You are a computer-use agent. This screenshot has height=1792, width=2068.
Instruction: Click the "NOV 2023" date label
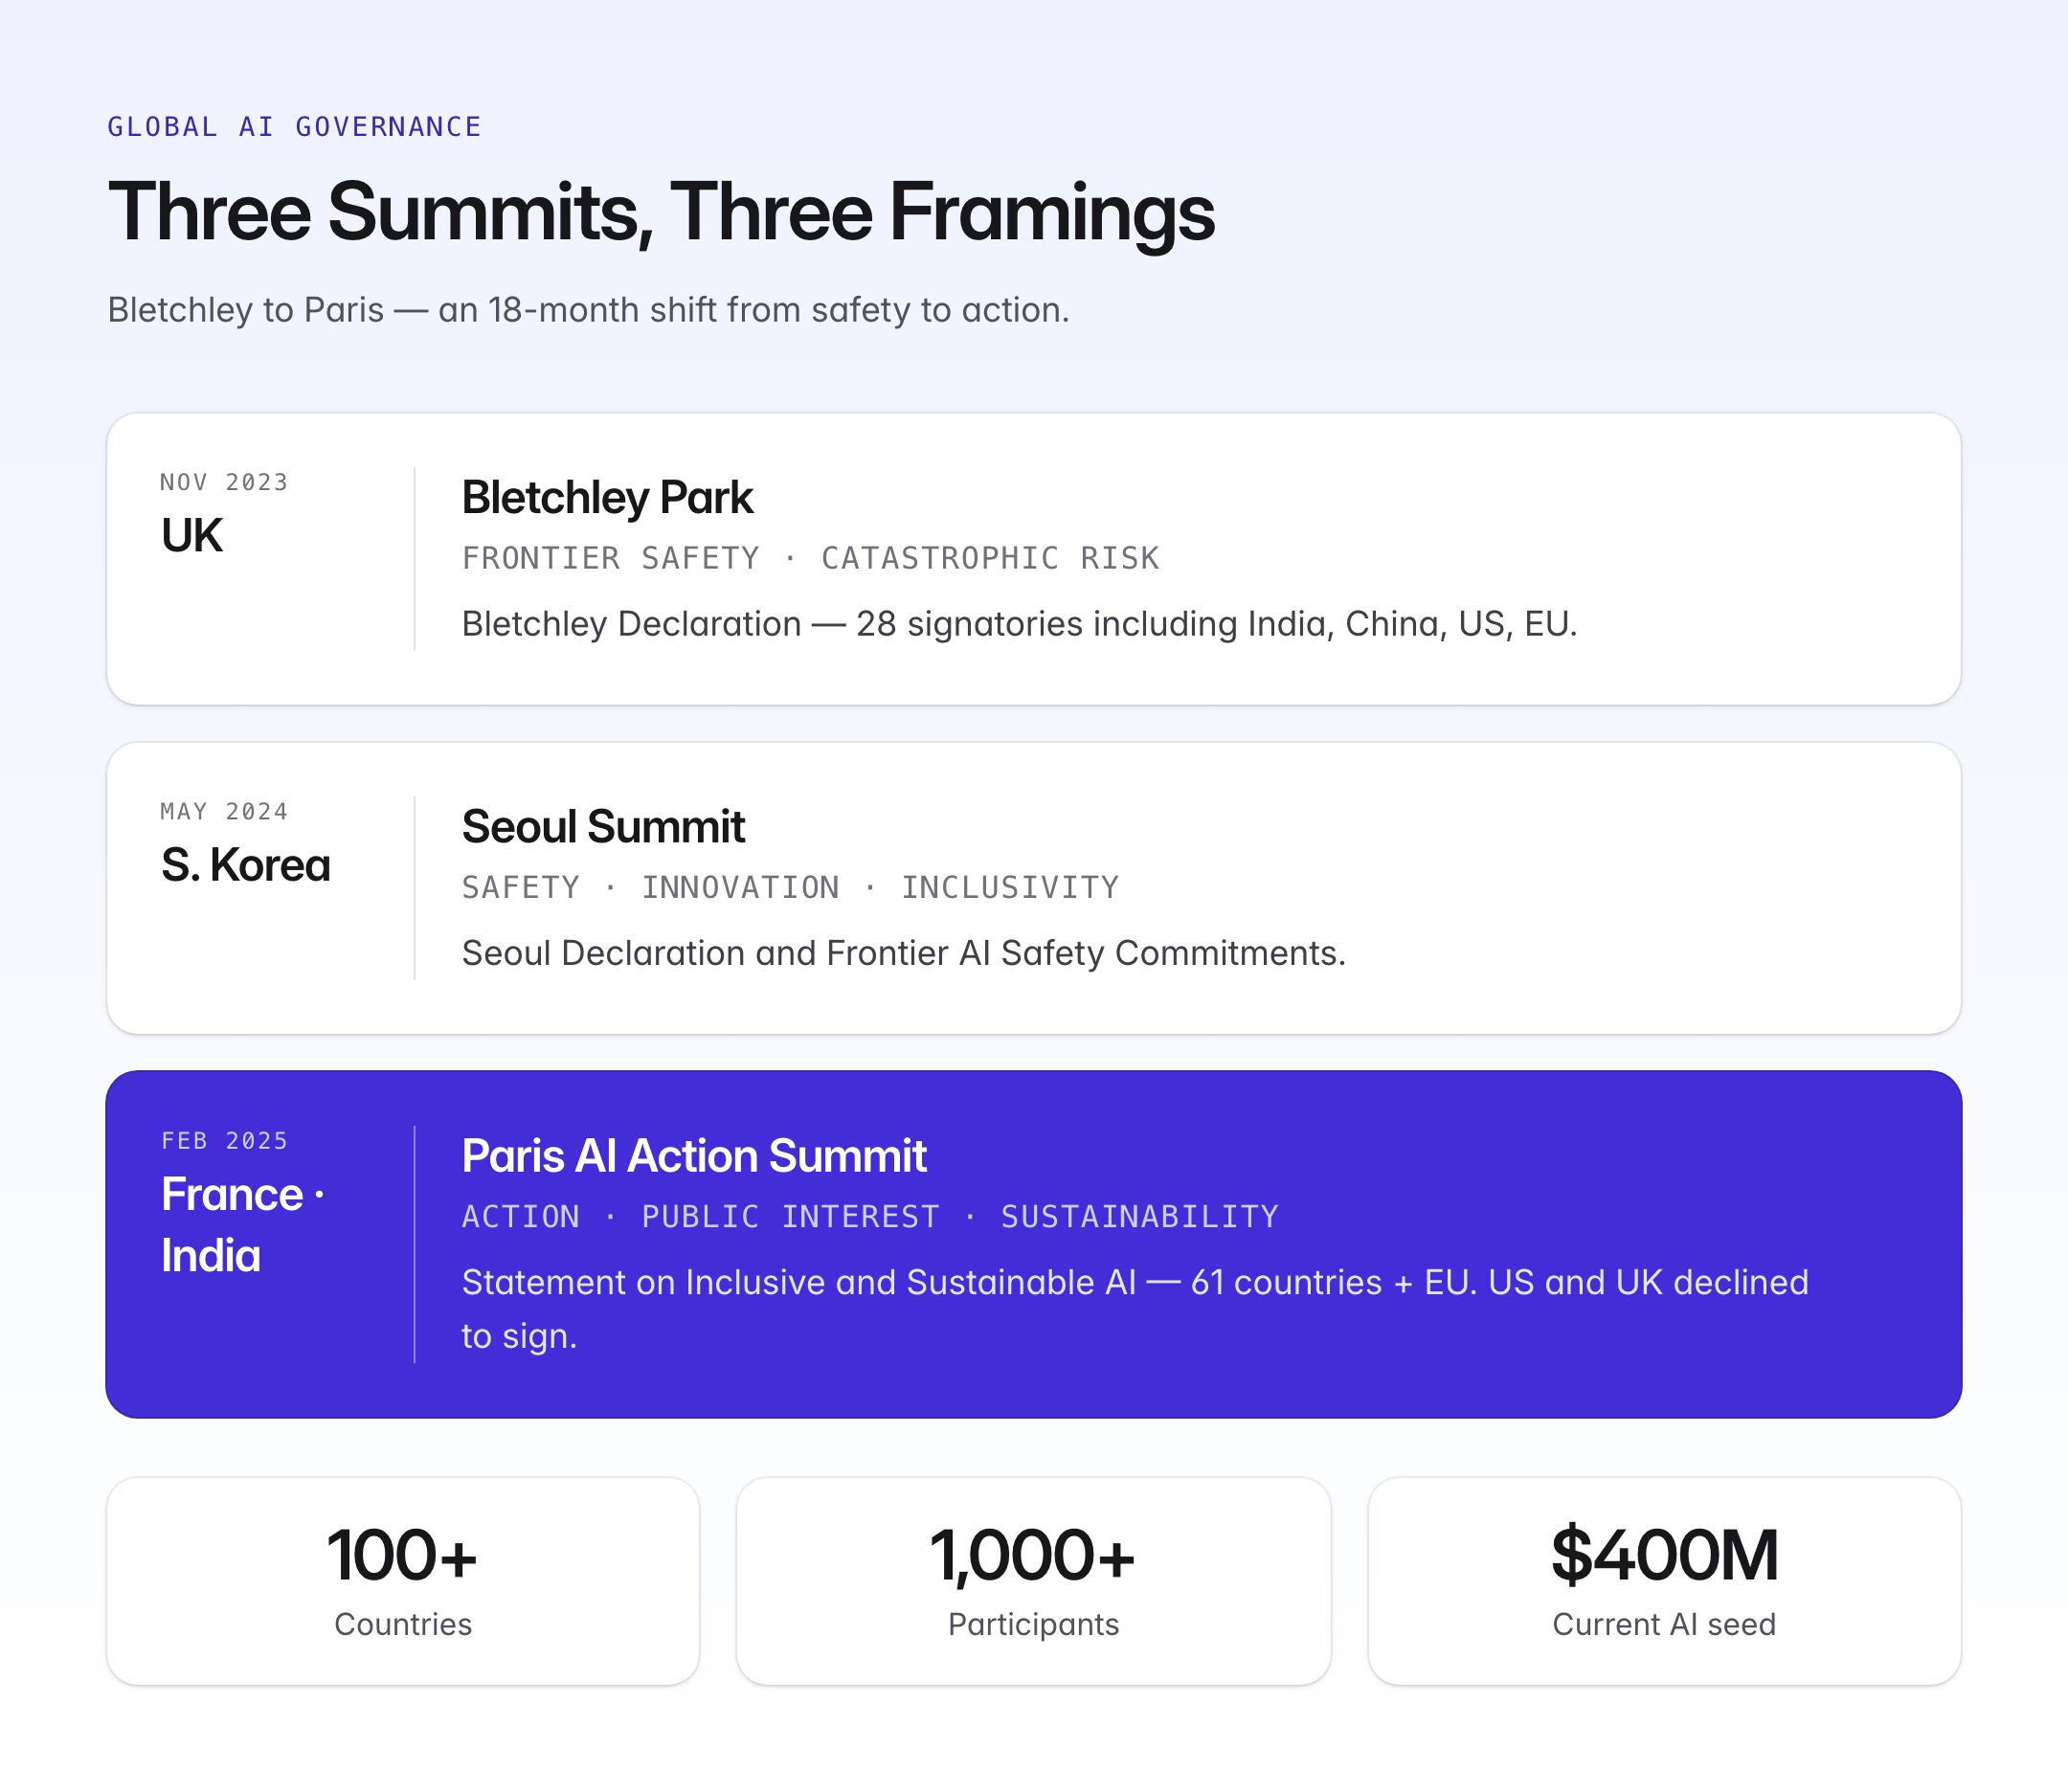[x=224, y=482]
